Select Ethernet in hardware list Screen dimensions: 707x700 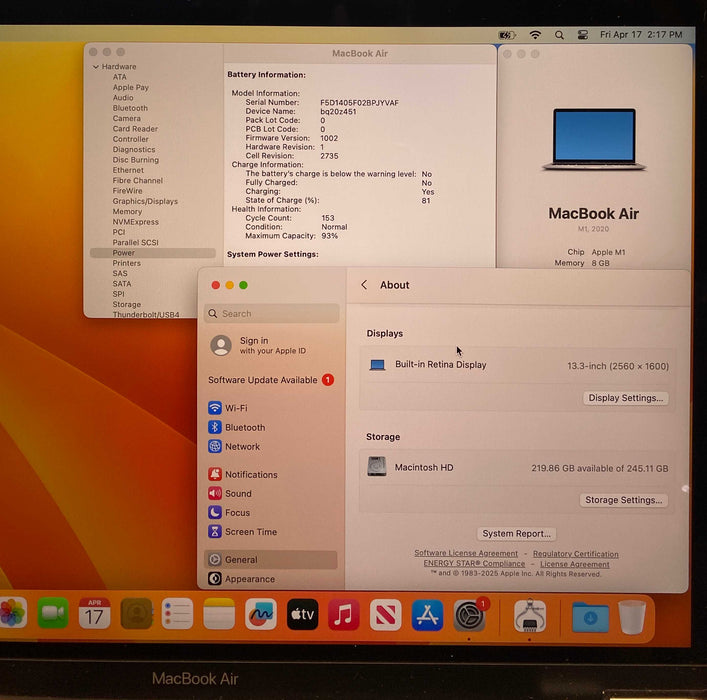[x=128, y=170]
